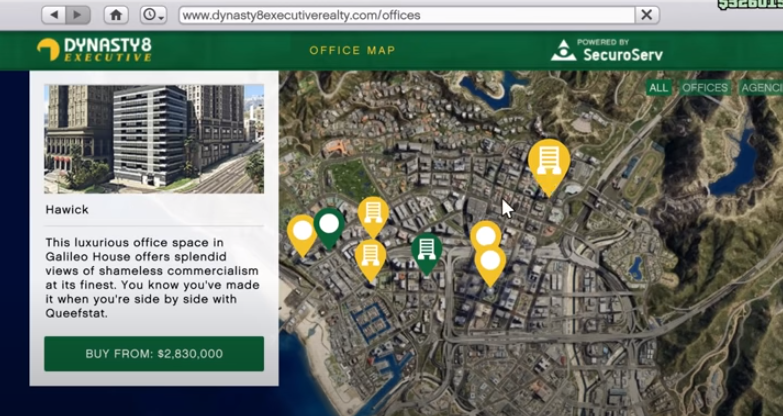This screenshot has width=783, height=416.
Task: Click the dynasty8executiverealty.com address bar
Action: click(x=406, y=15)
